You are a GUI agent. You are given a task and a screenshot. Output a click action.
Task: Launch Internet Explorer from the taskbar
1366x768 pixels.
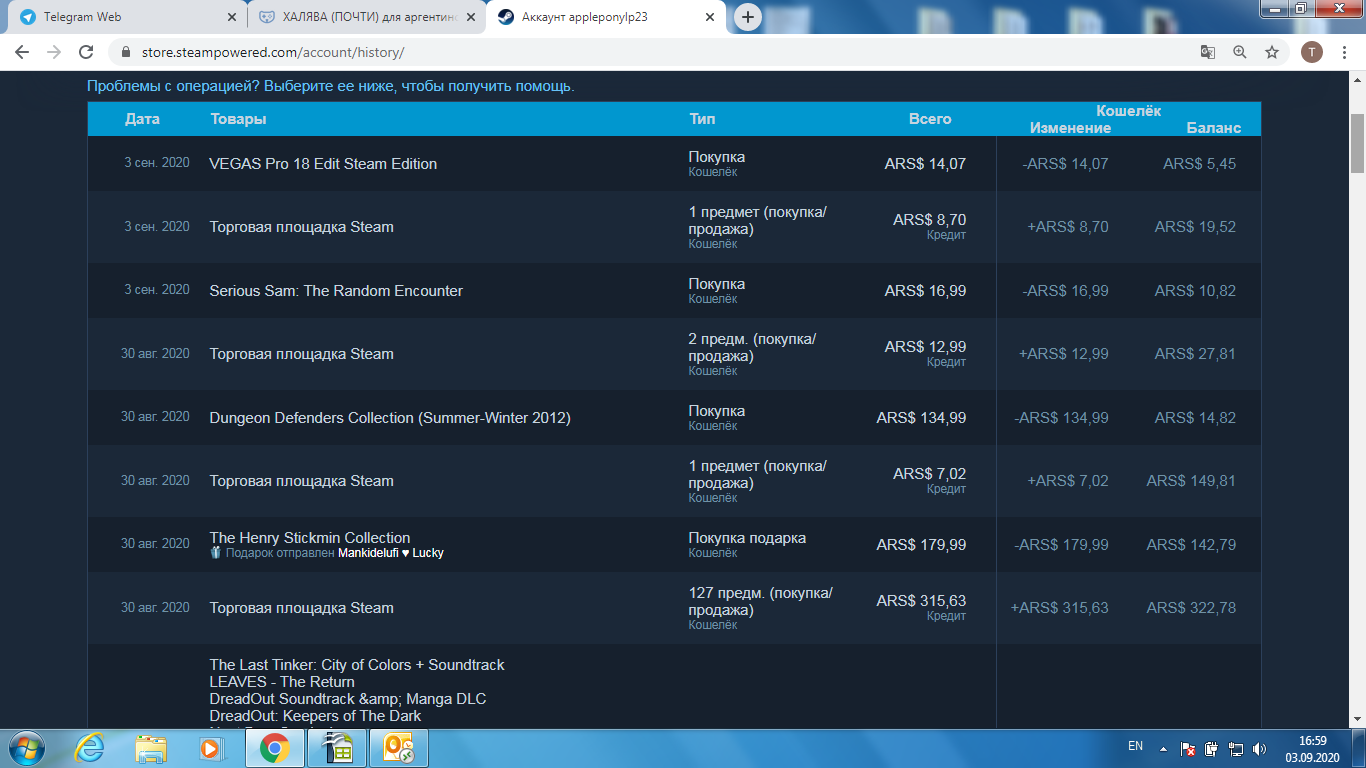click(x=89, y=747)
